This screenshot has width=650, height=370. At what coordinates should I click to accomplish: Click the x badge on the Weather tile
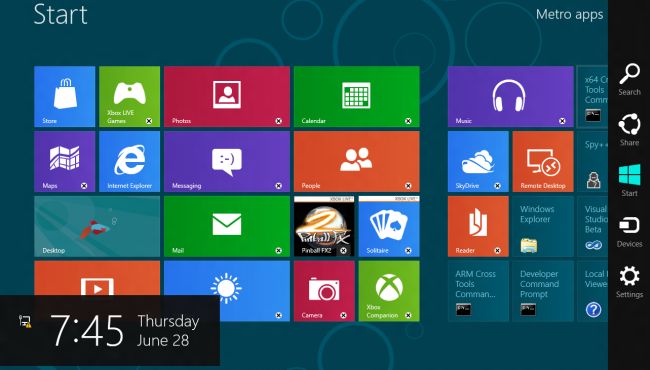pos(279,315)
